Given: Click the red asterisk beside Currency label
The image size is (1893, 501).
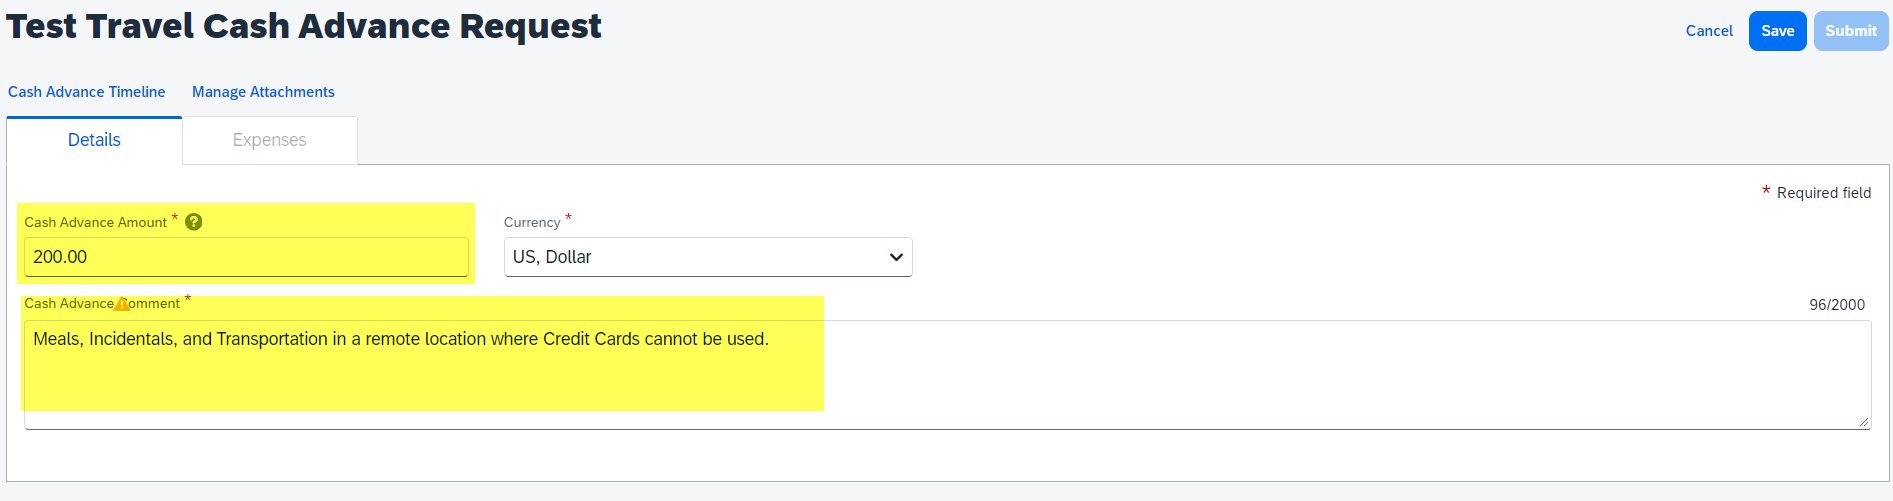Looking at the screenshot, I should 568,217.
